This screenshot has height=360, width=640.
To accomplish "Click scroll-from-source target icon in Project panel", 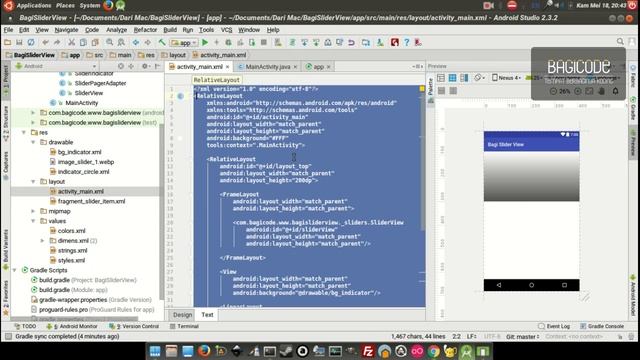I will (120, 66).
